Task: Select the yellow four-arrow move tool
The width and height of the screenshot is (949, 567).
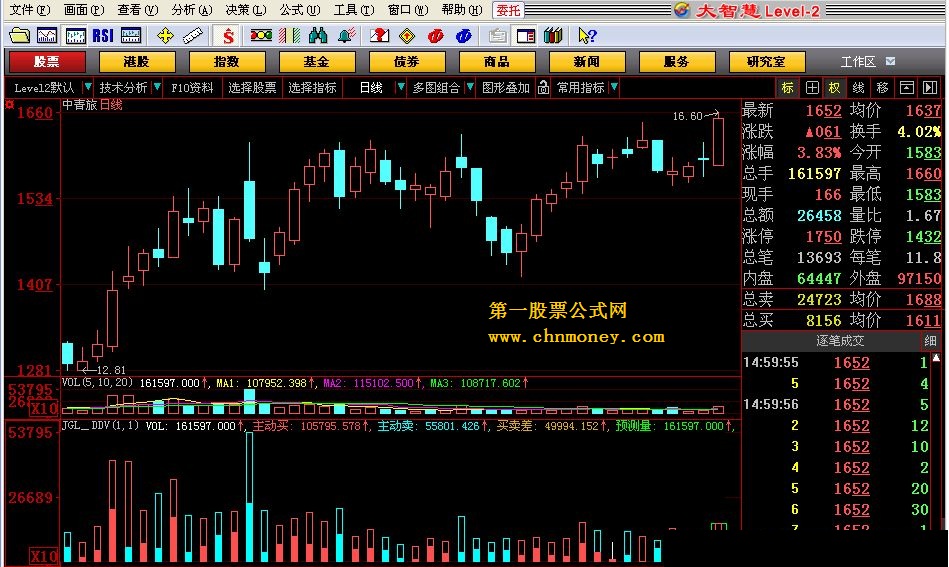Action: (165, 36)
